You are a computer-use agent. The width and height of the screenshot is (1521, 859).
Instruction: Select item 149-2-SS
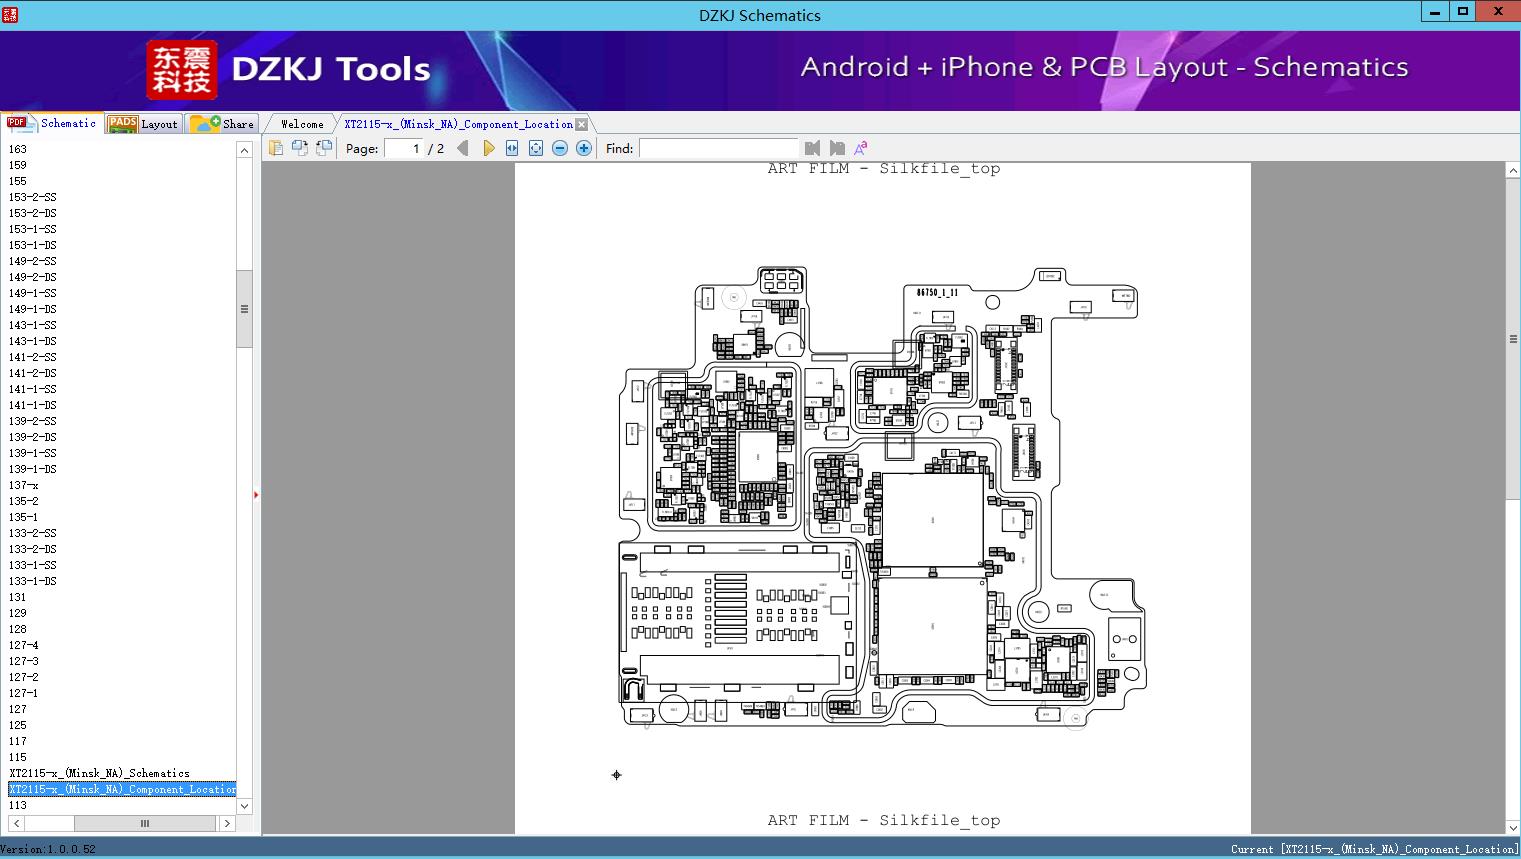coord(33,261)
